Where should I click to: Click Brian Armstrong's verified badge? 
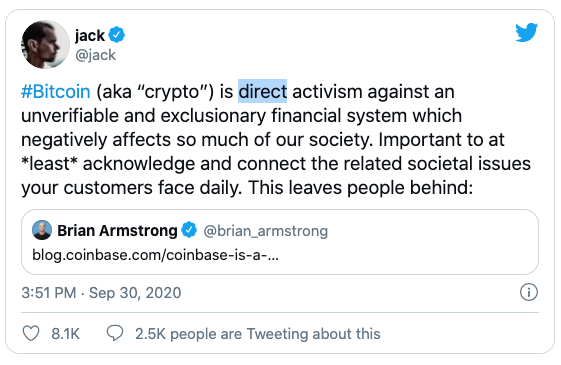[189, 230]
